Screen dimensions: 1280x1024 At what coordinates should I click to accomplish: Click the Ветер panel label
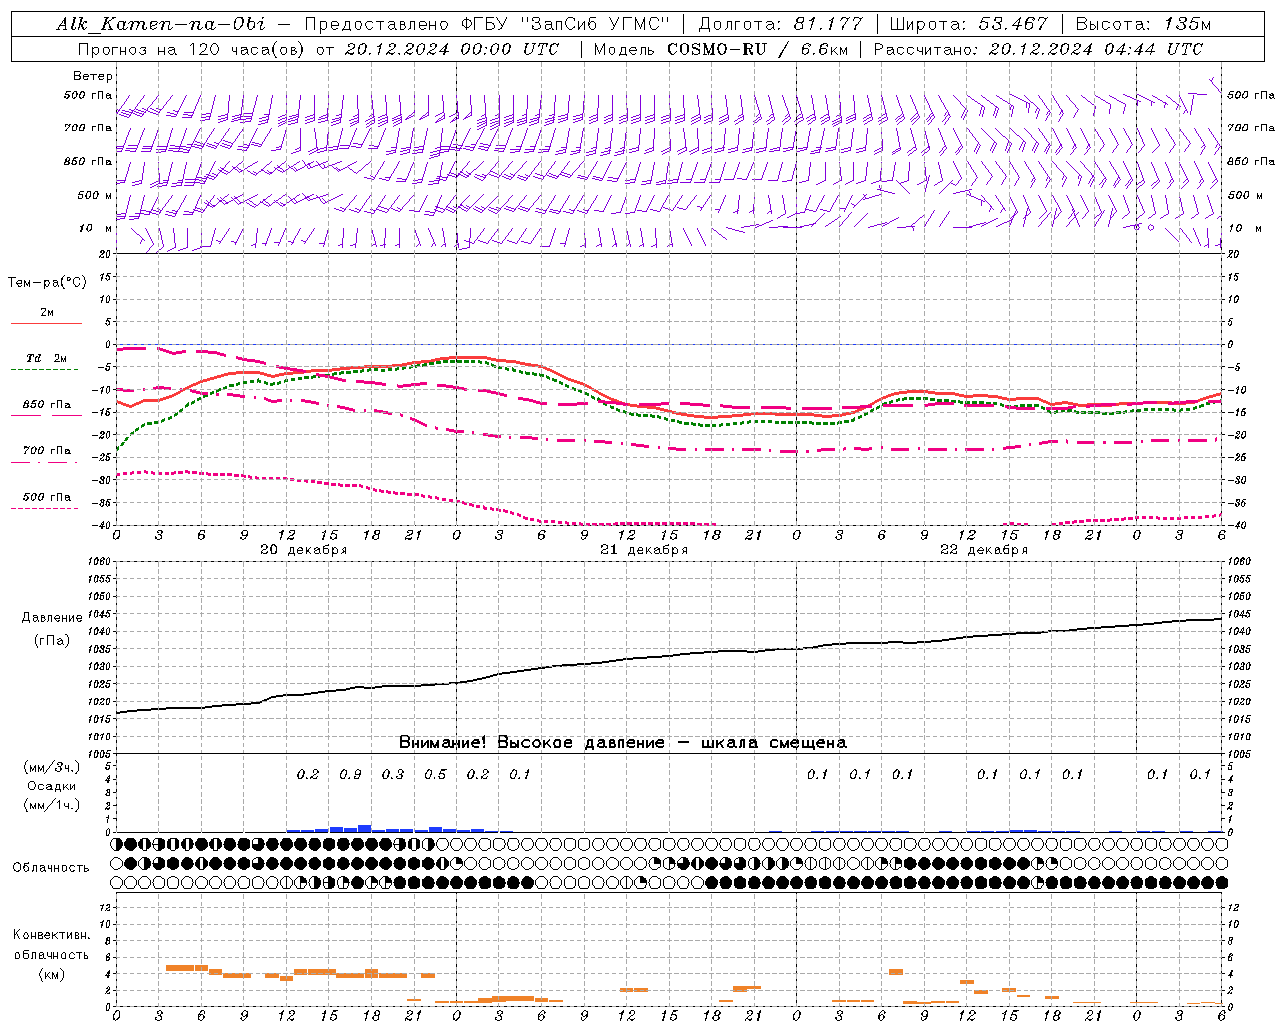pyautogui.click(x=93, y=76)
